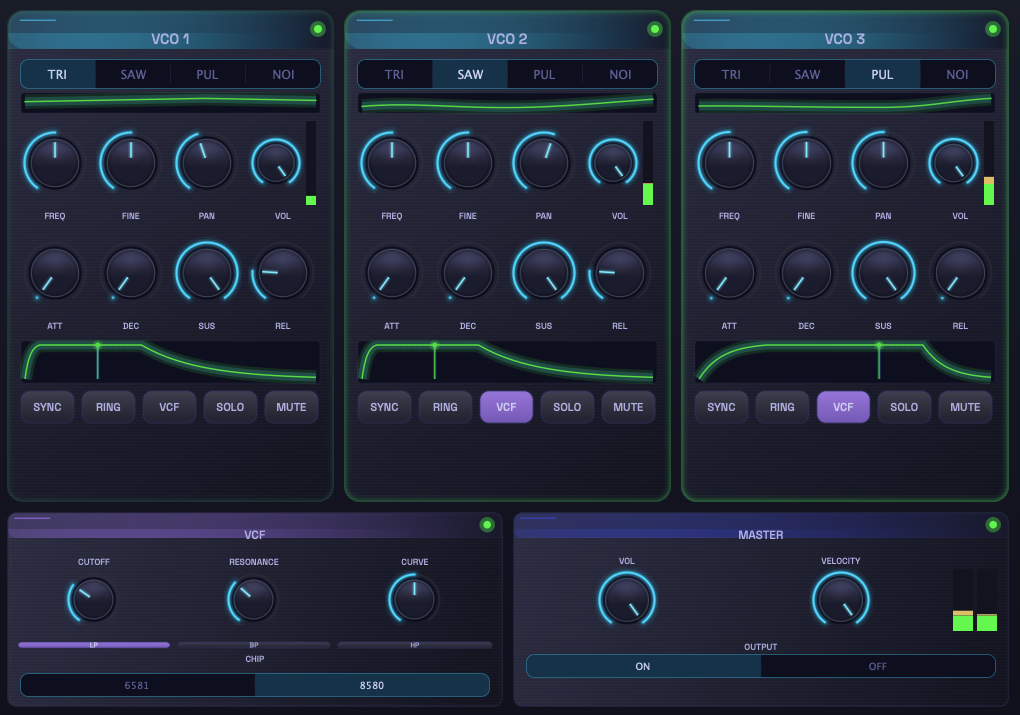Switch VCO 3 to SAW waveform
Image resolution: width=1020 pixels, height=715 pixels.
[807, 74]
